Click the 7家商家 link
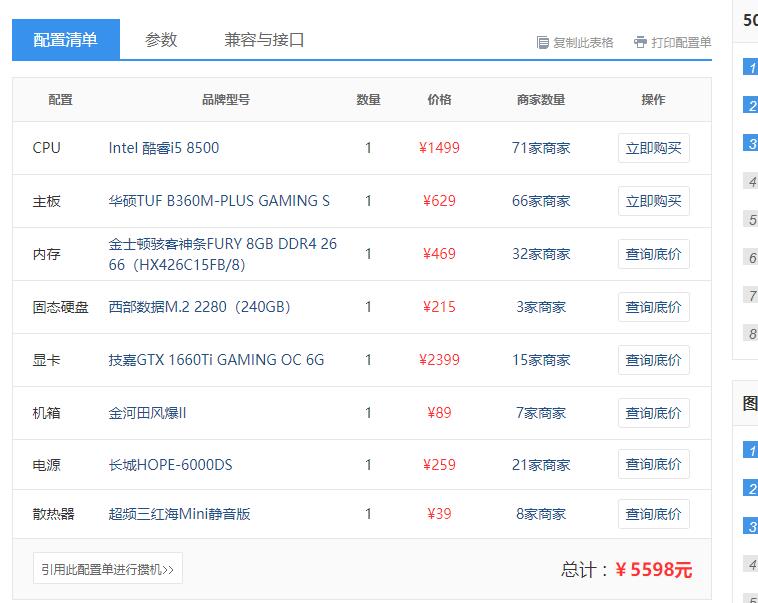 click(x=541, y=413)
